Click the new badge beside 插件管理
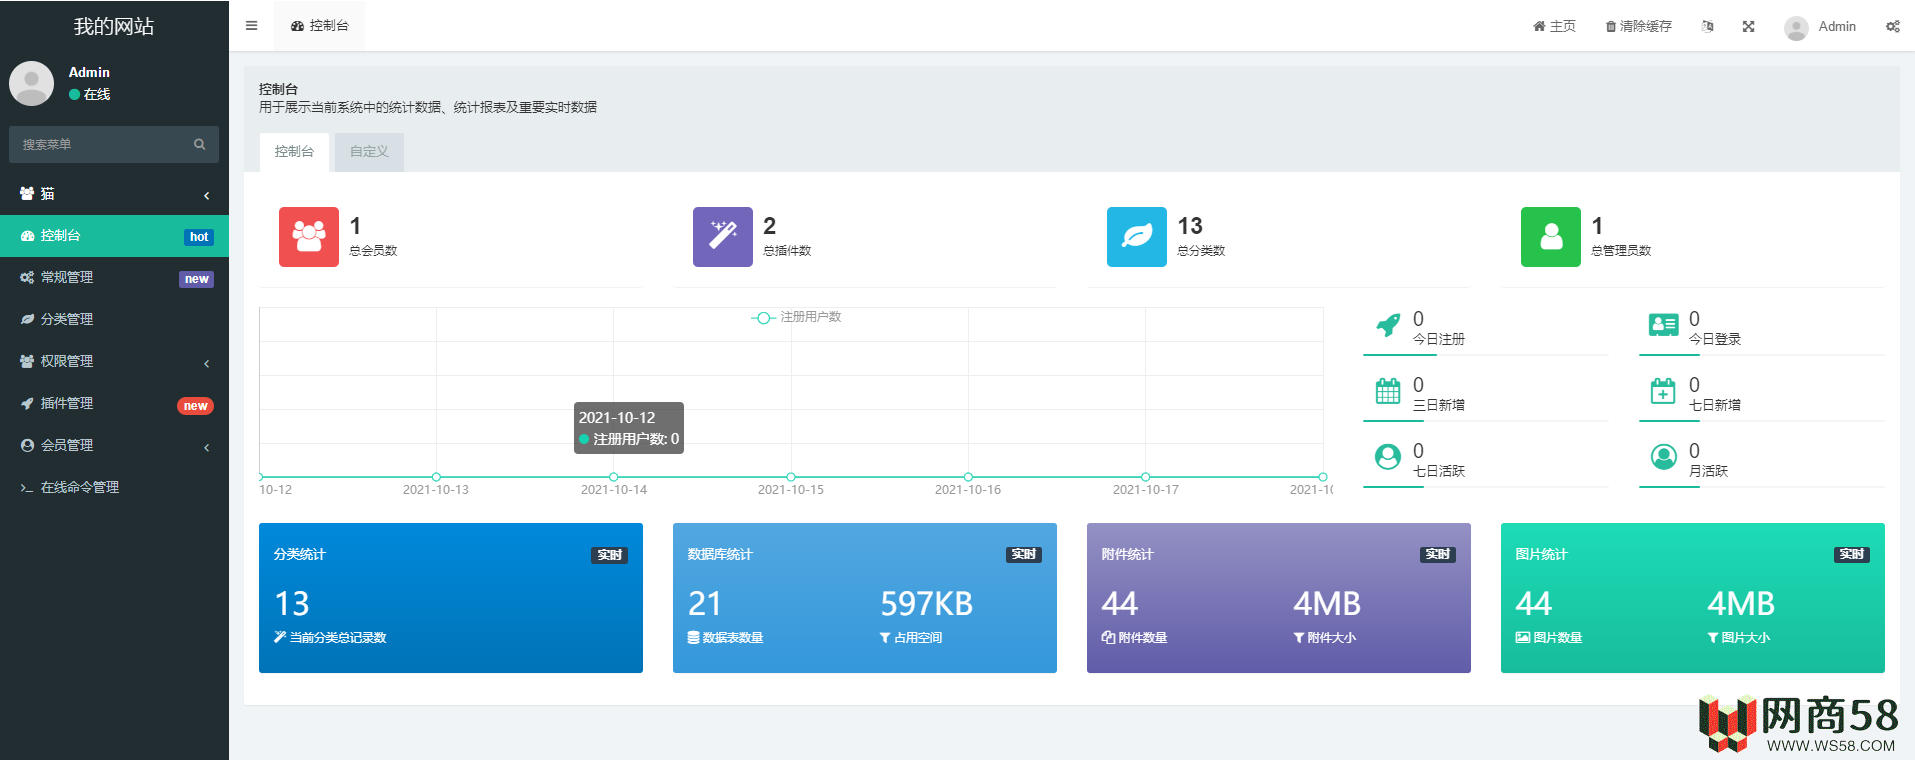 click(195, 406)
